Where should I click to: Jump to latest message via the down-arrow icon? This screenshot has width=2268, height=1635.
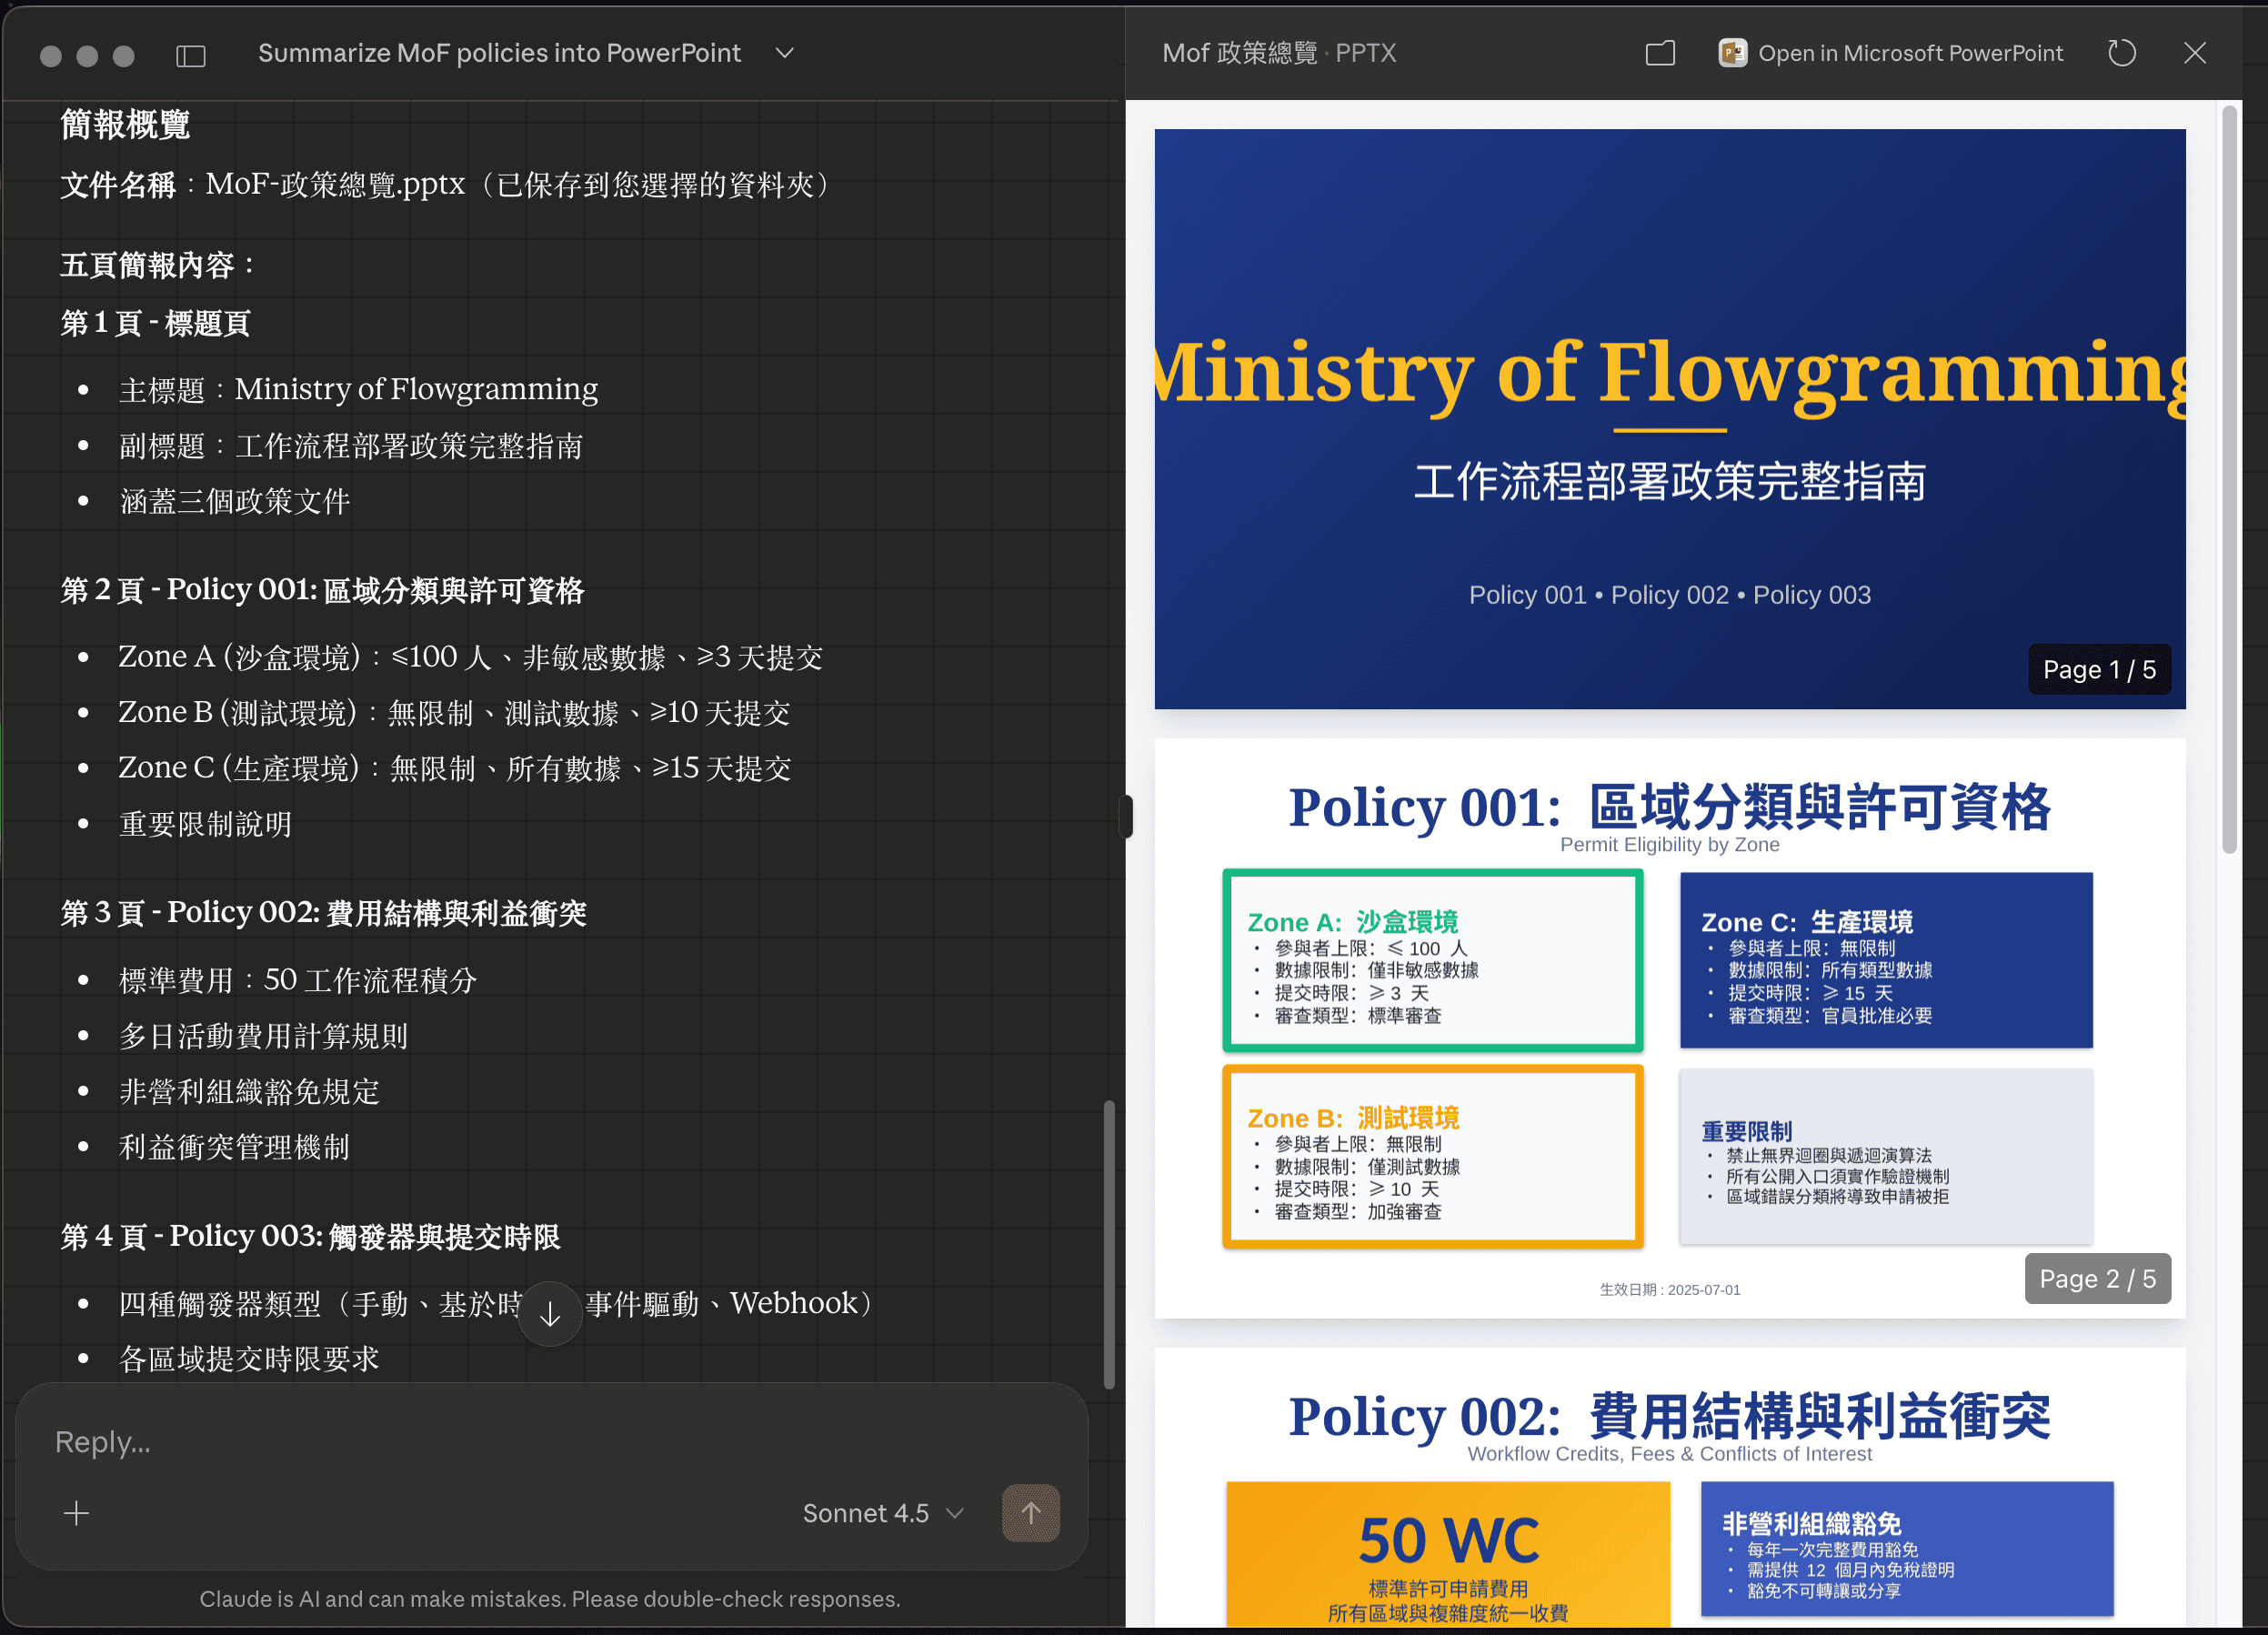550,1313
